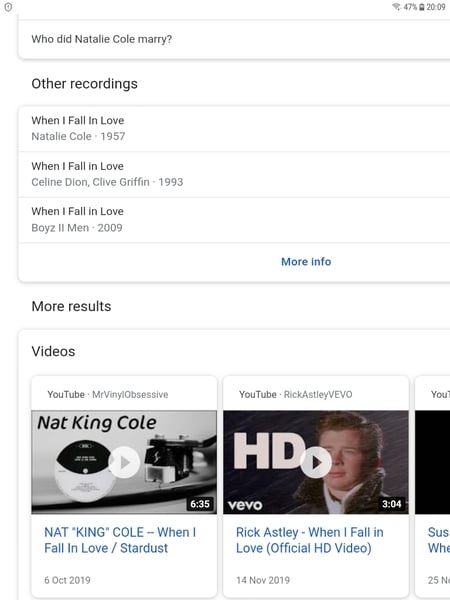
Task: Tap the Wi-Fi status icon
Action: (x=396, y=7)
